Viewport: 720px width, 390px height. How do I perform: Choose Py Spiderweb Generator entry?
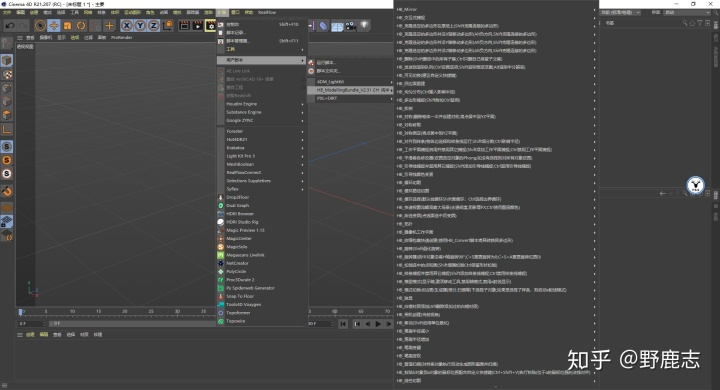(x=250, y=288)
